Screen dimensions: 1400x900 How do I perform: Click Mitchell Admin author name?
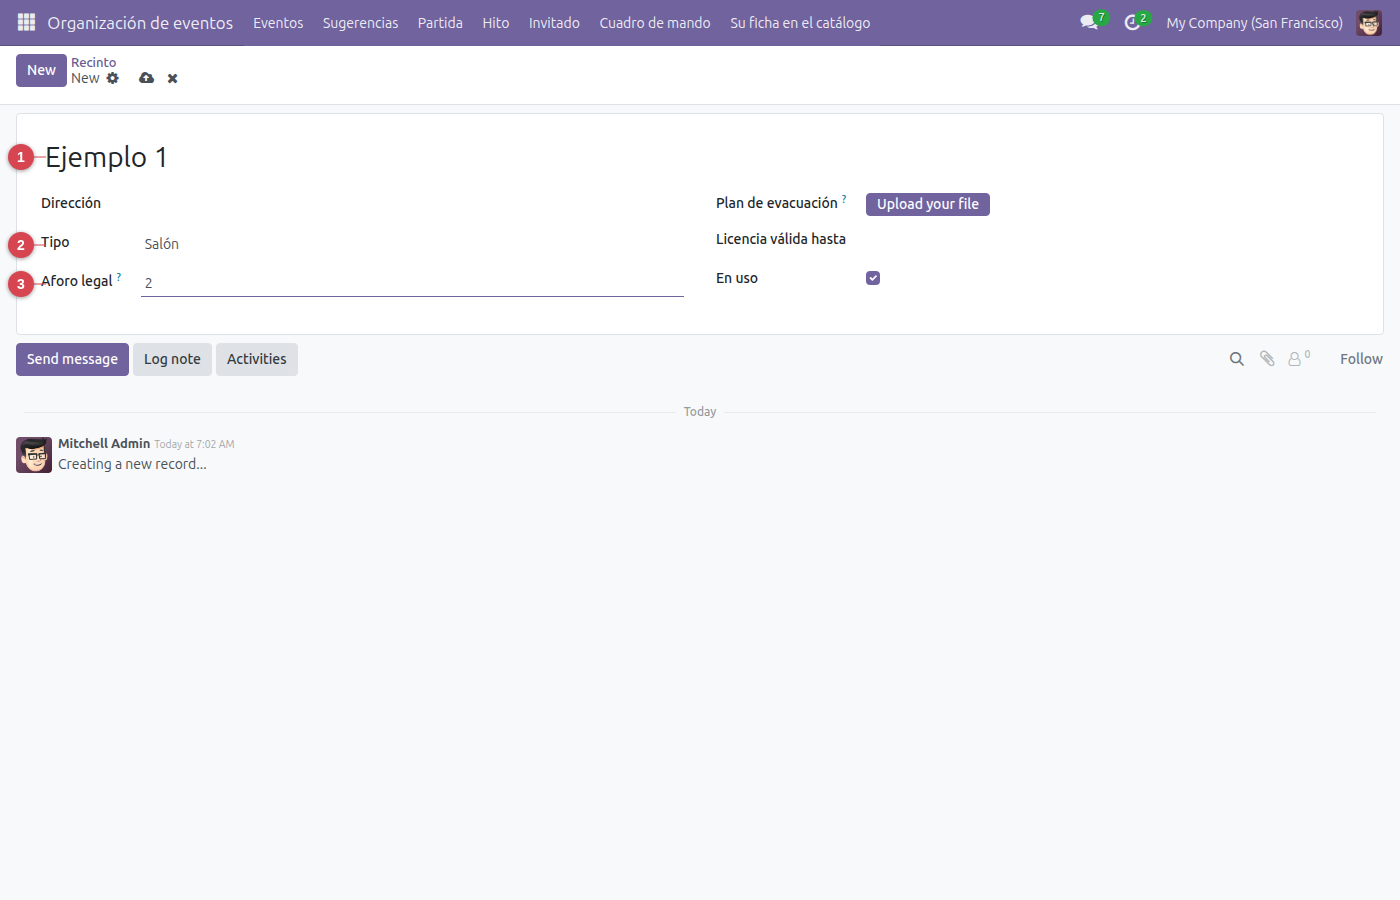point(104,443)
